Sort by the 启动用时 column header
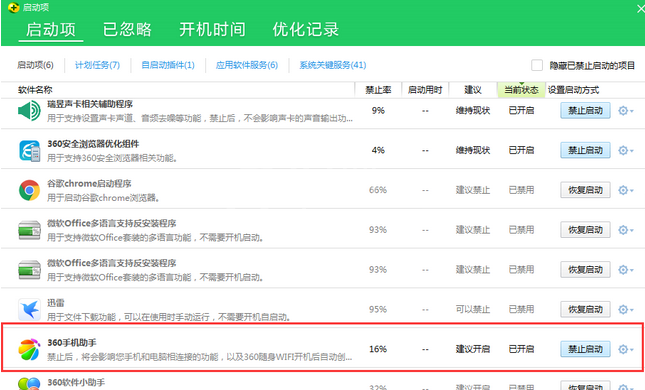This screenshot has height=390, width=645. (x=425, y=90)
